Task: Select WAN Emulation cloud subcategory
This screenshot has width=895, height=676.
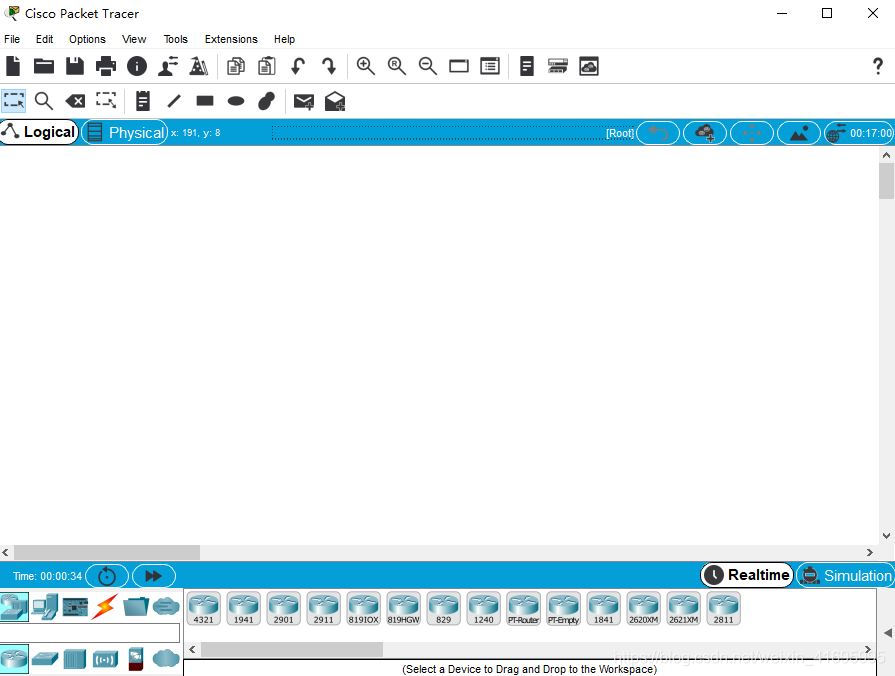Action: click(166, 658)
